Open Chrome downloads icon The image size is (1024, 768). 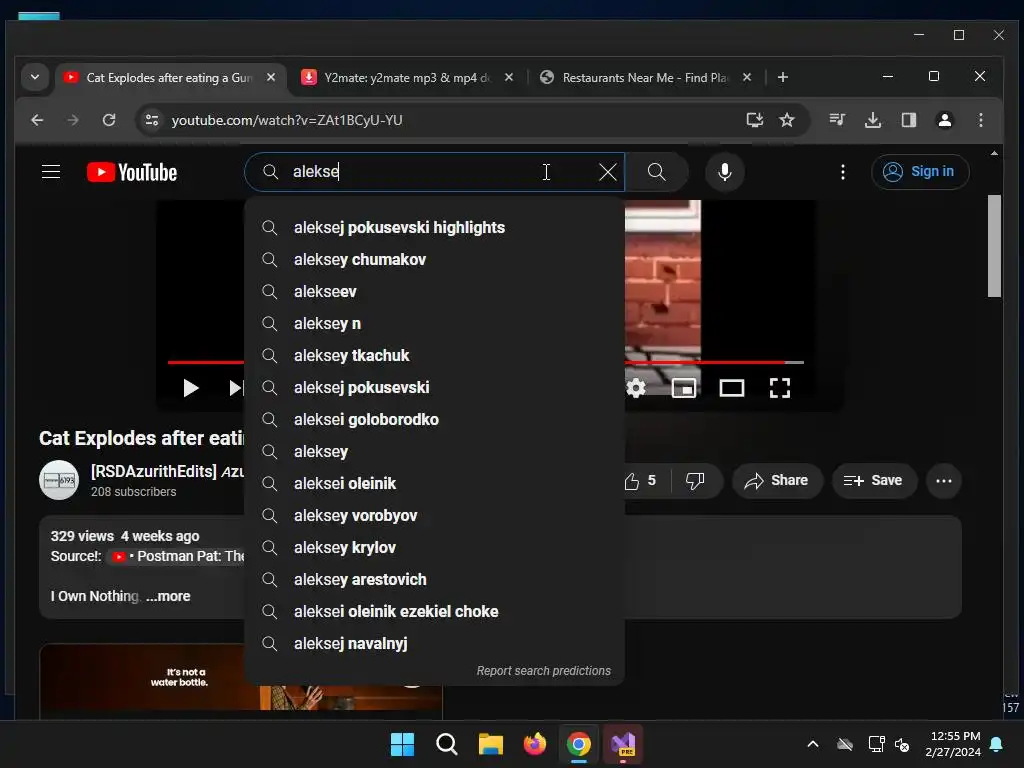coord(873,120)
